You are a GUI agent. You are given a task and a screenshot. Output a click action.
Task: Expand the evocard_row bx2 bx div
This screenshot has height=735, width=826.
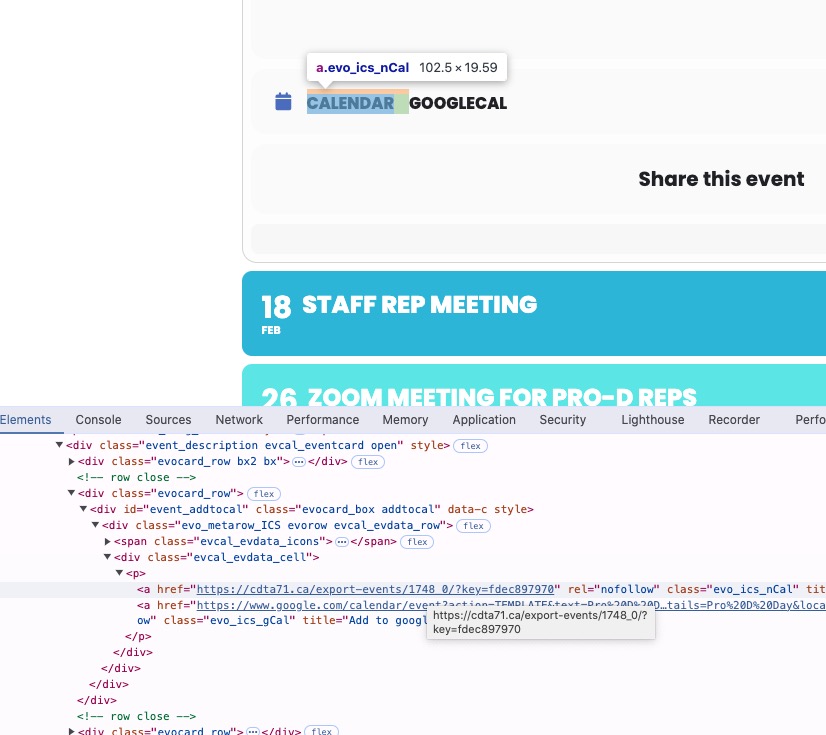[x=71, y=462]
